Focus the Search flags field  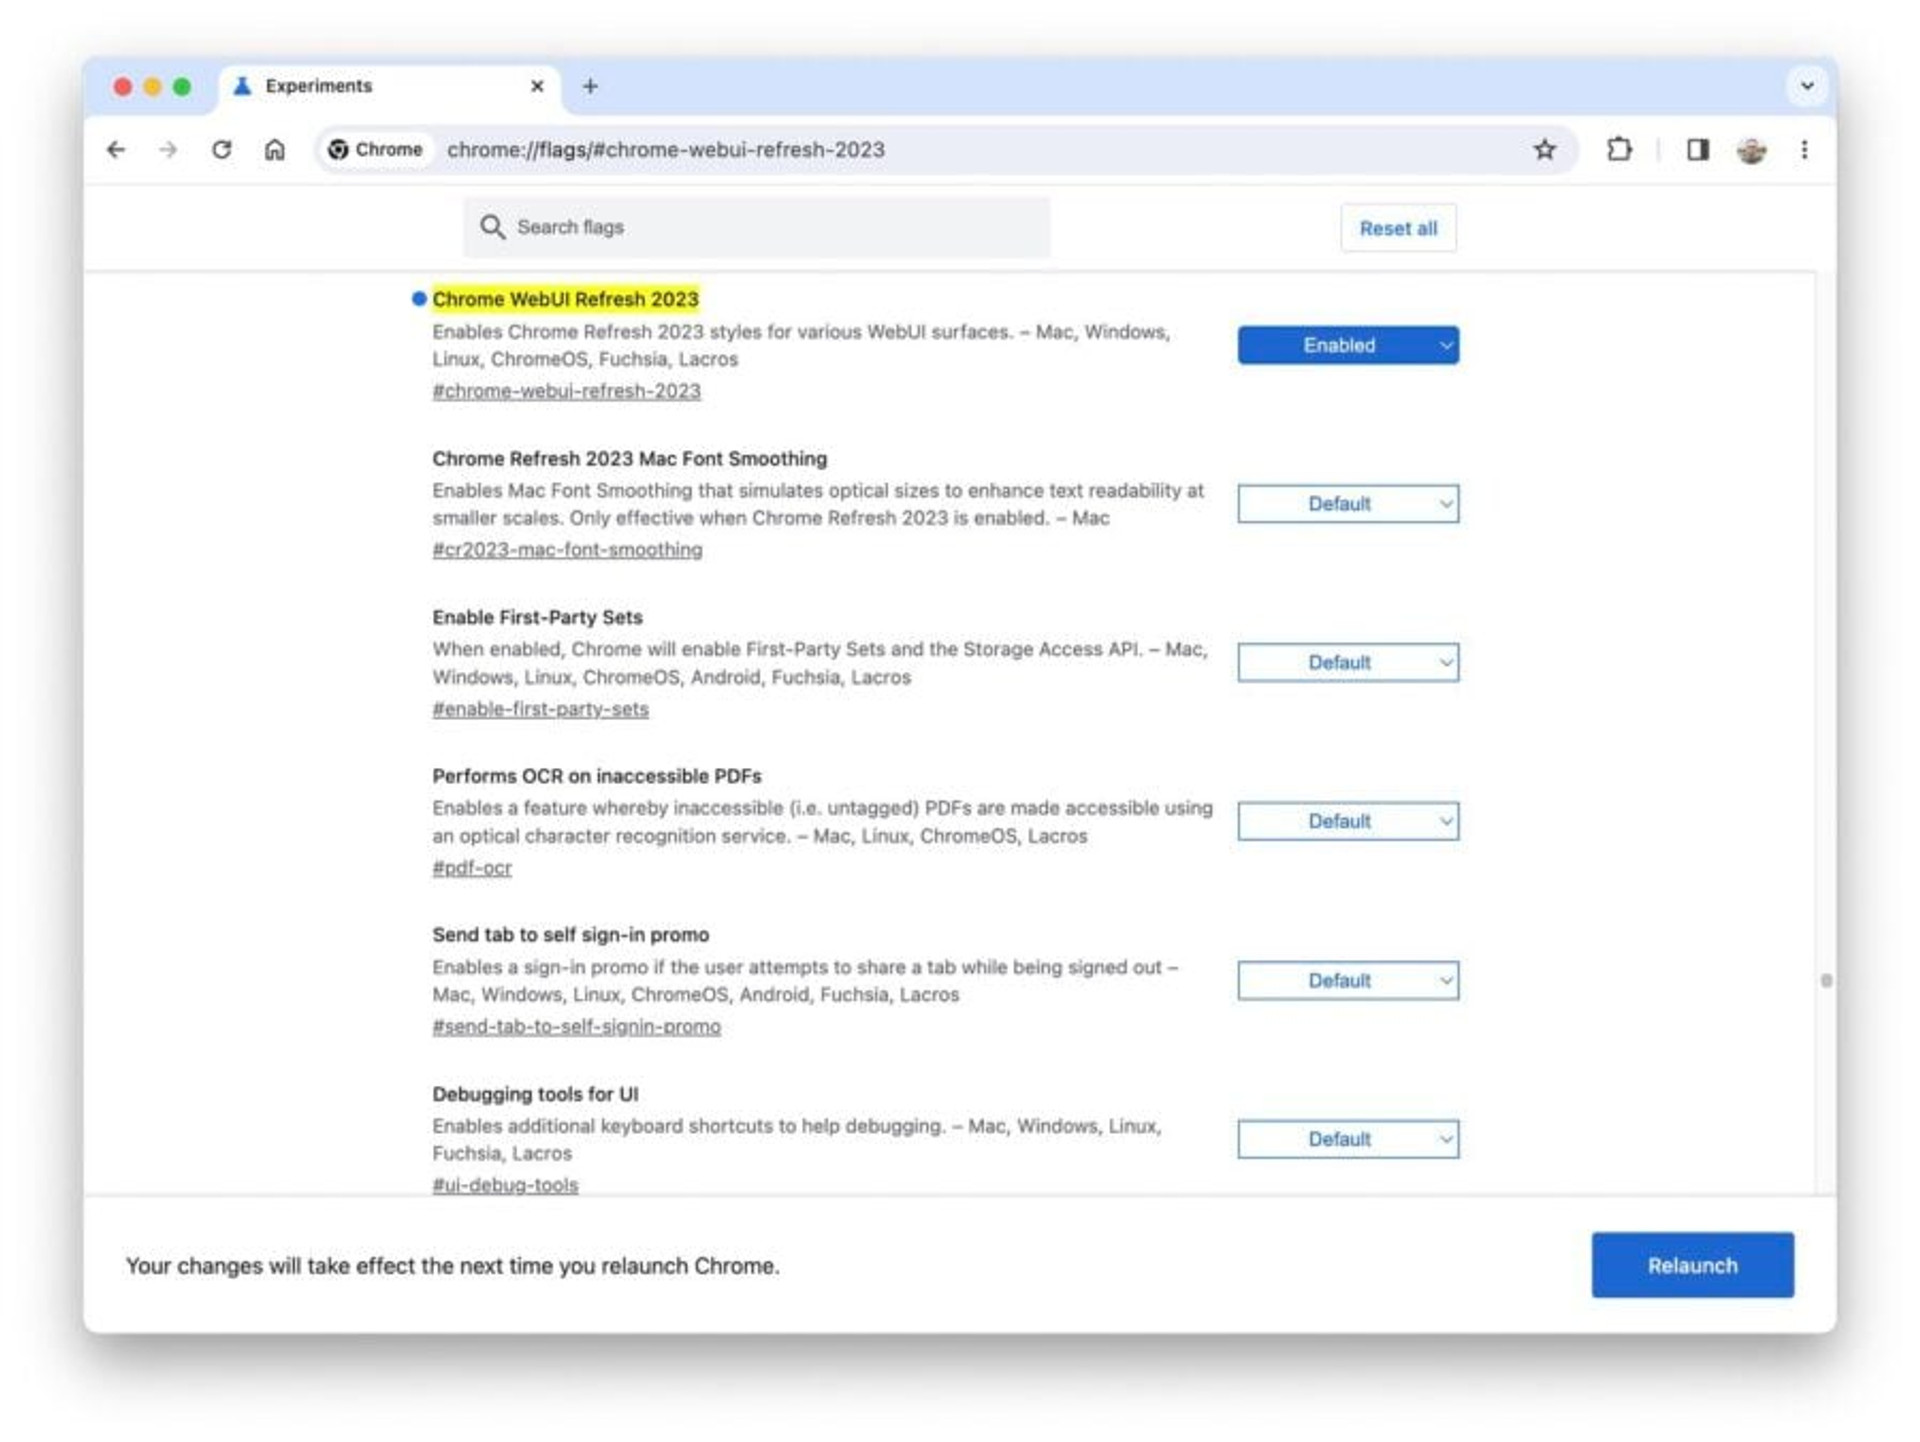coord(757,227)
